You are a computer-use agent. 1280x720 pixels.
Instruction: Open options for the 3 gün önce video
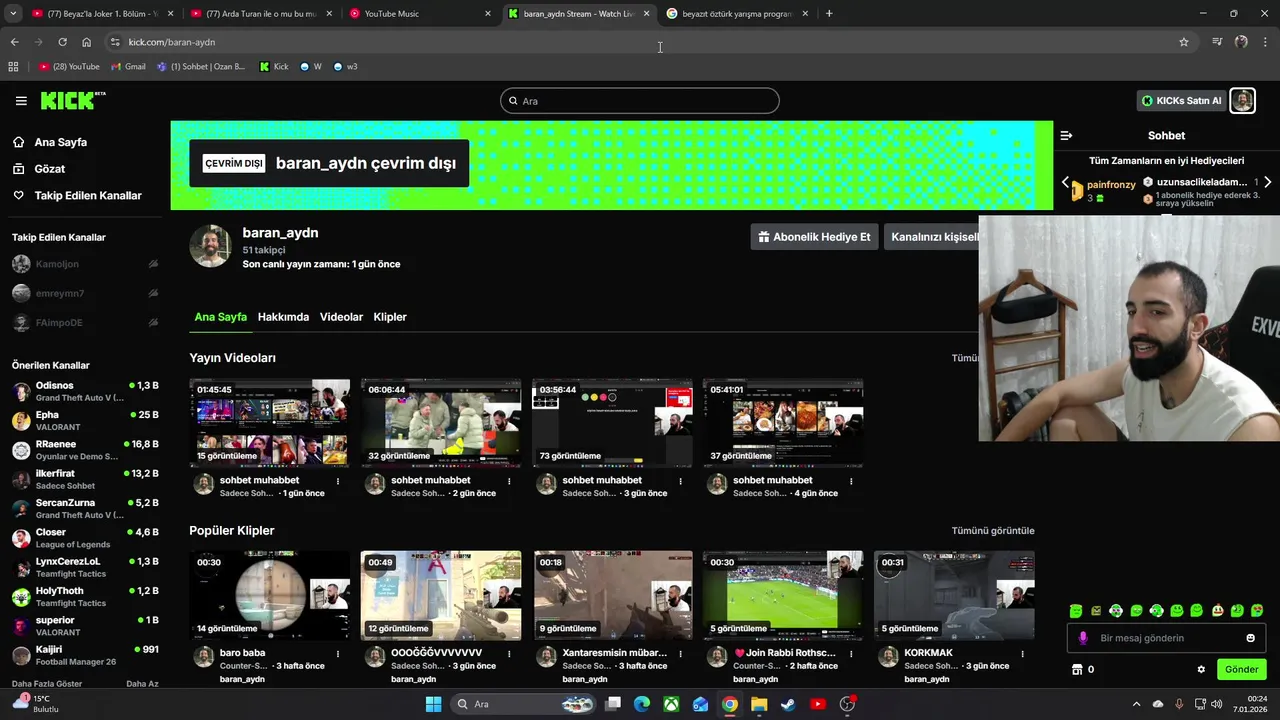680,481
